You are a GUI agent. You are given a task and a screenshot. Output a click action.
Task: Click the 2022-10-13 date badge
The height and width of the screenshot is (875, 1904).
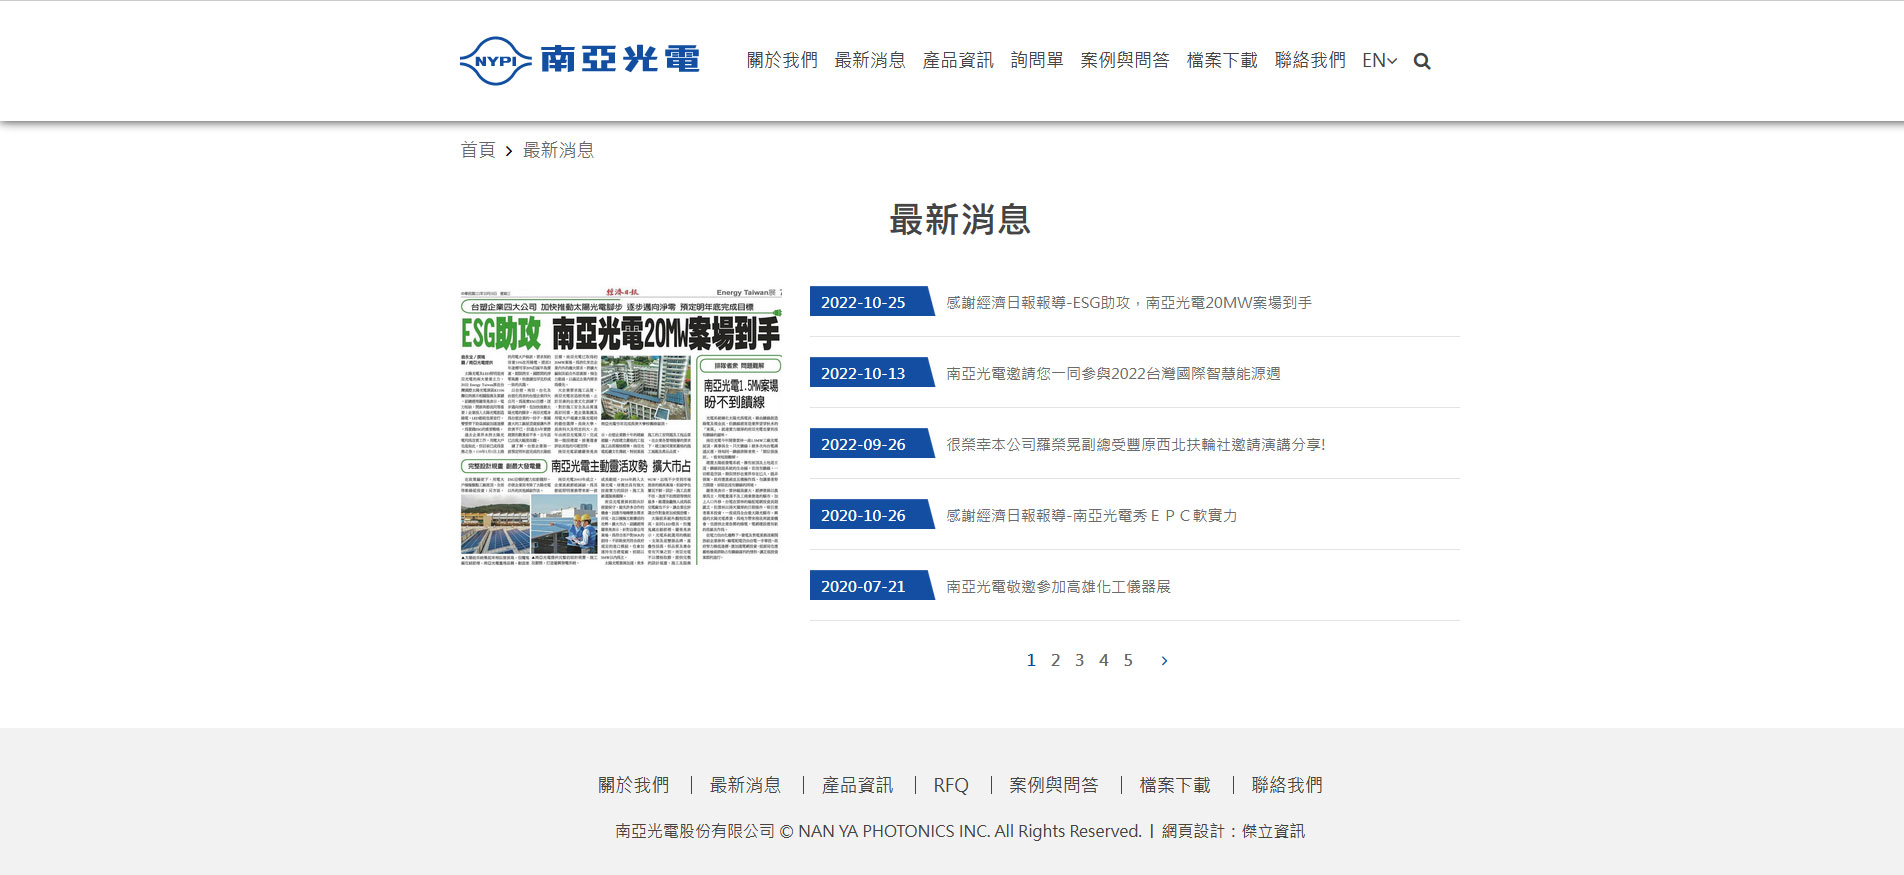click(871, 373)
